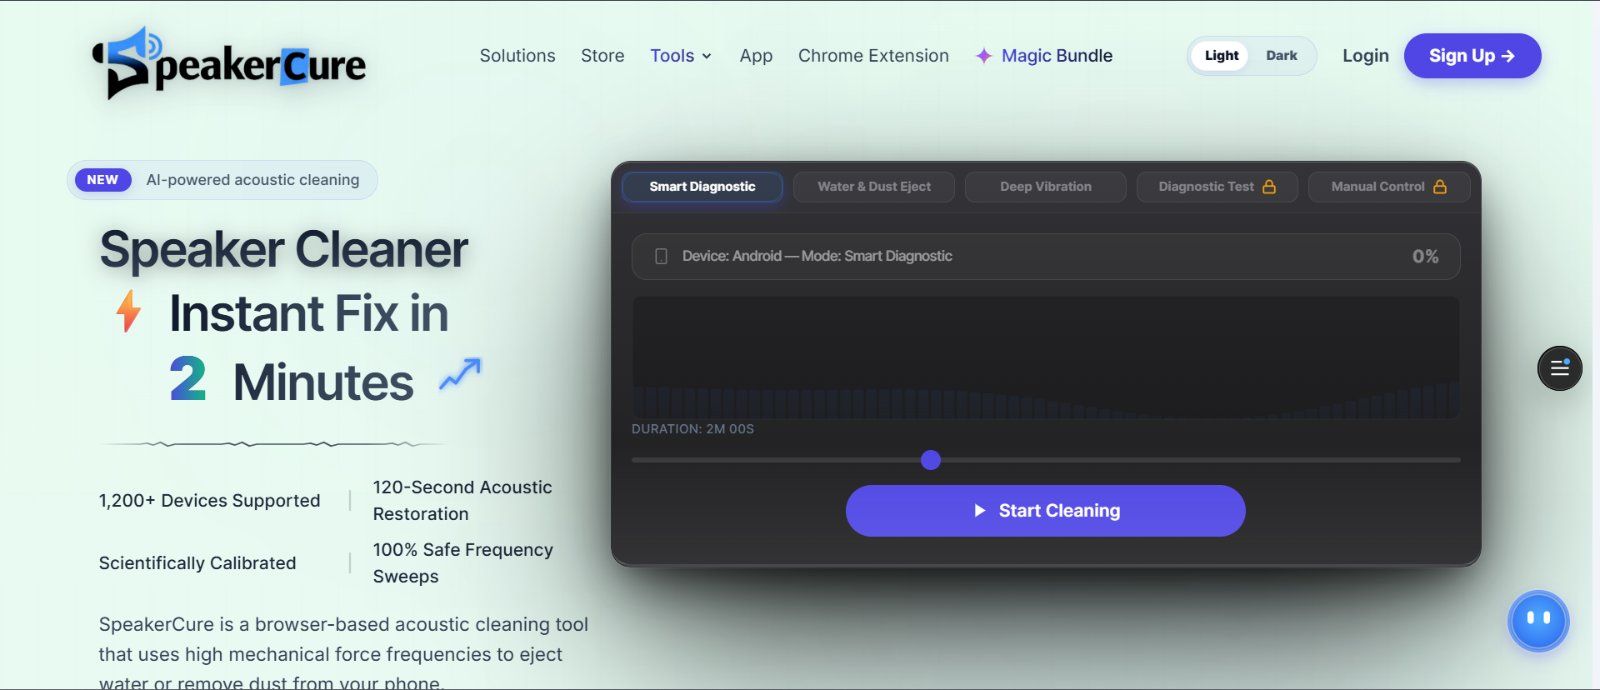1600x690 pixels.
Task: Open the floating side menu button
Action: coord(1559,368)
